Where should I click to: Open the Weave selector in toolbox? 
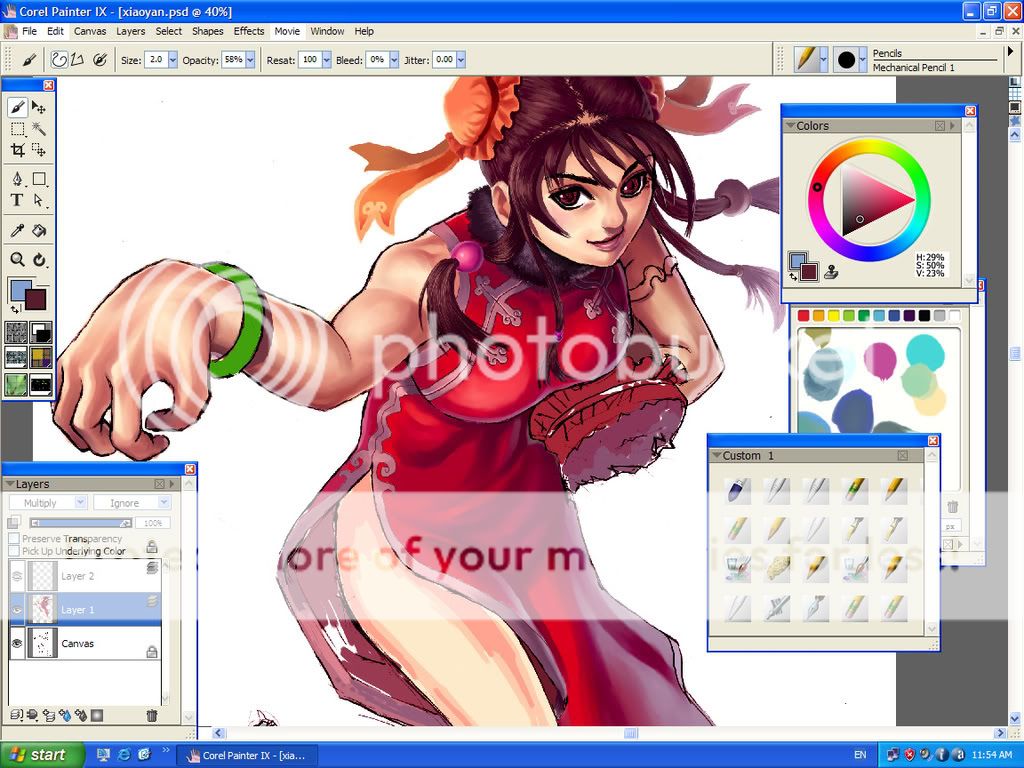coord(40,357)
